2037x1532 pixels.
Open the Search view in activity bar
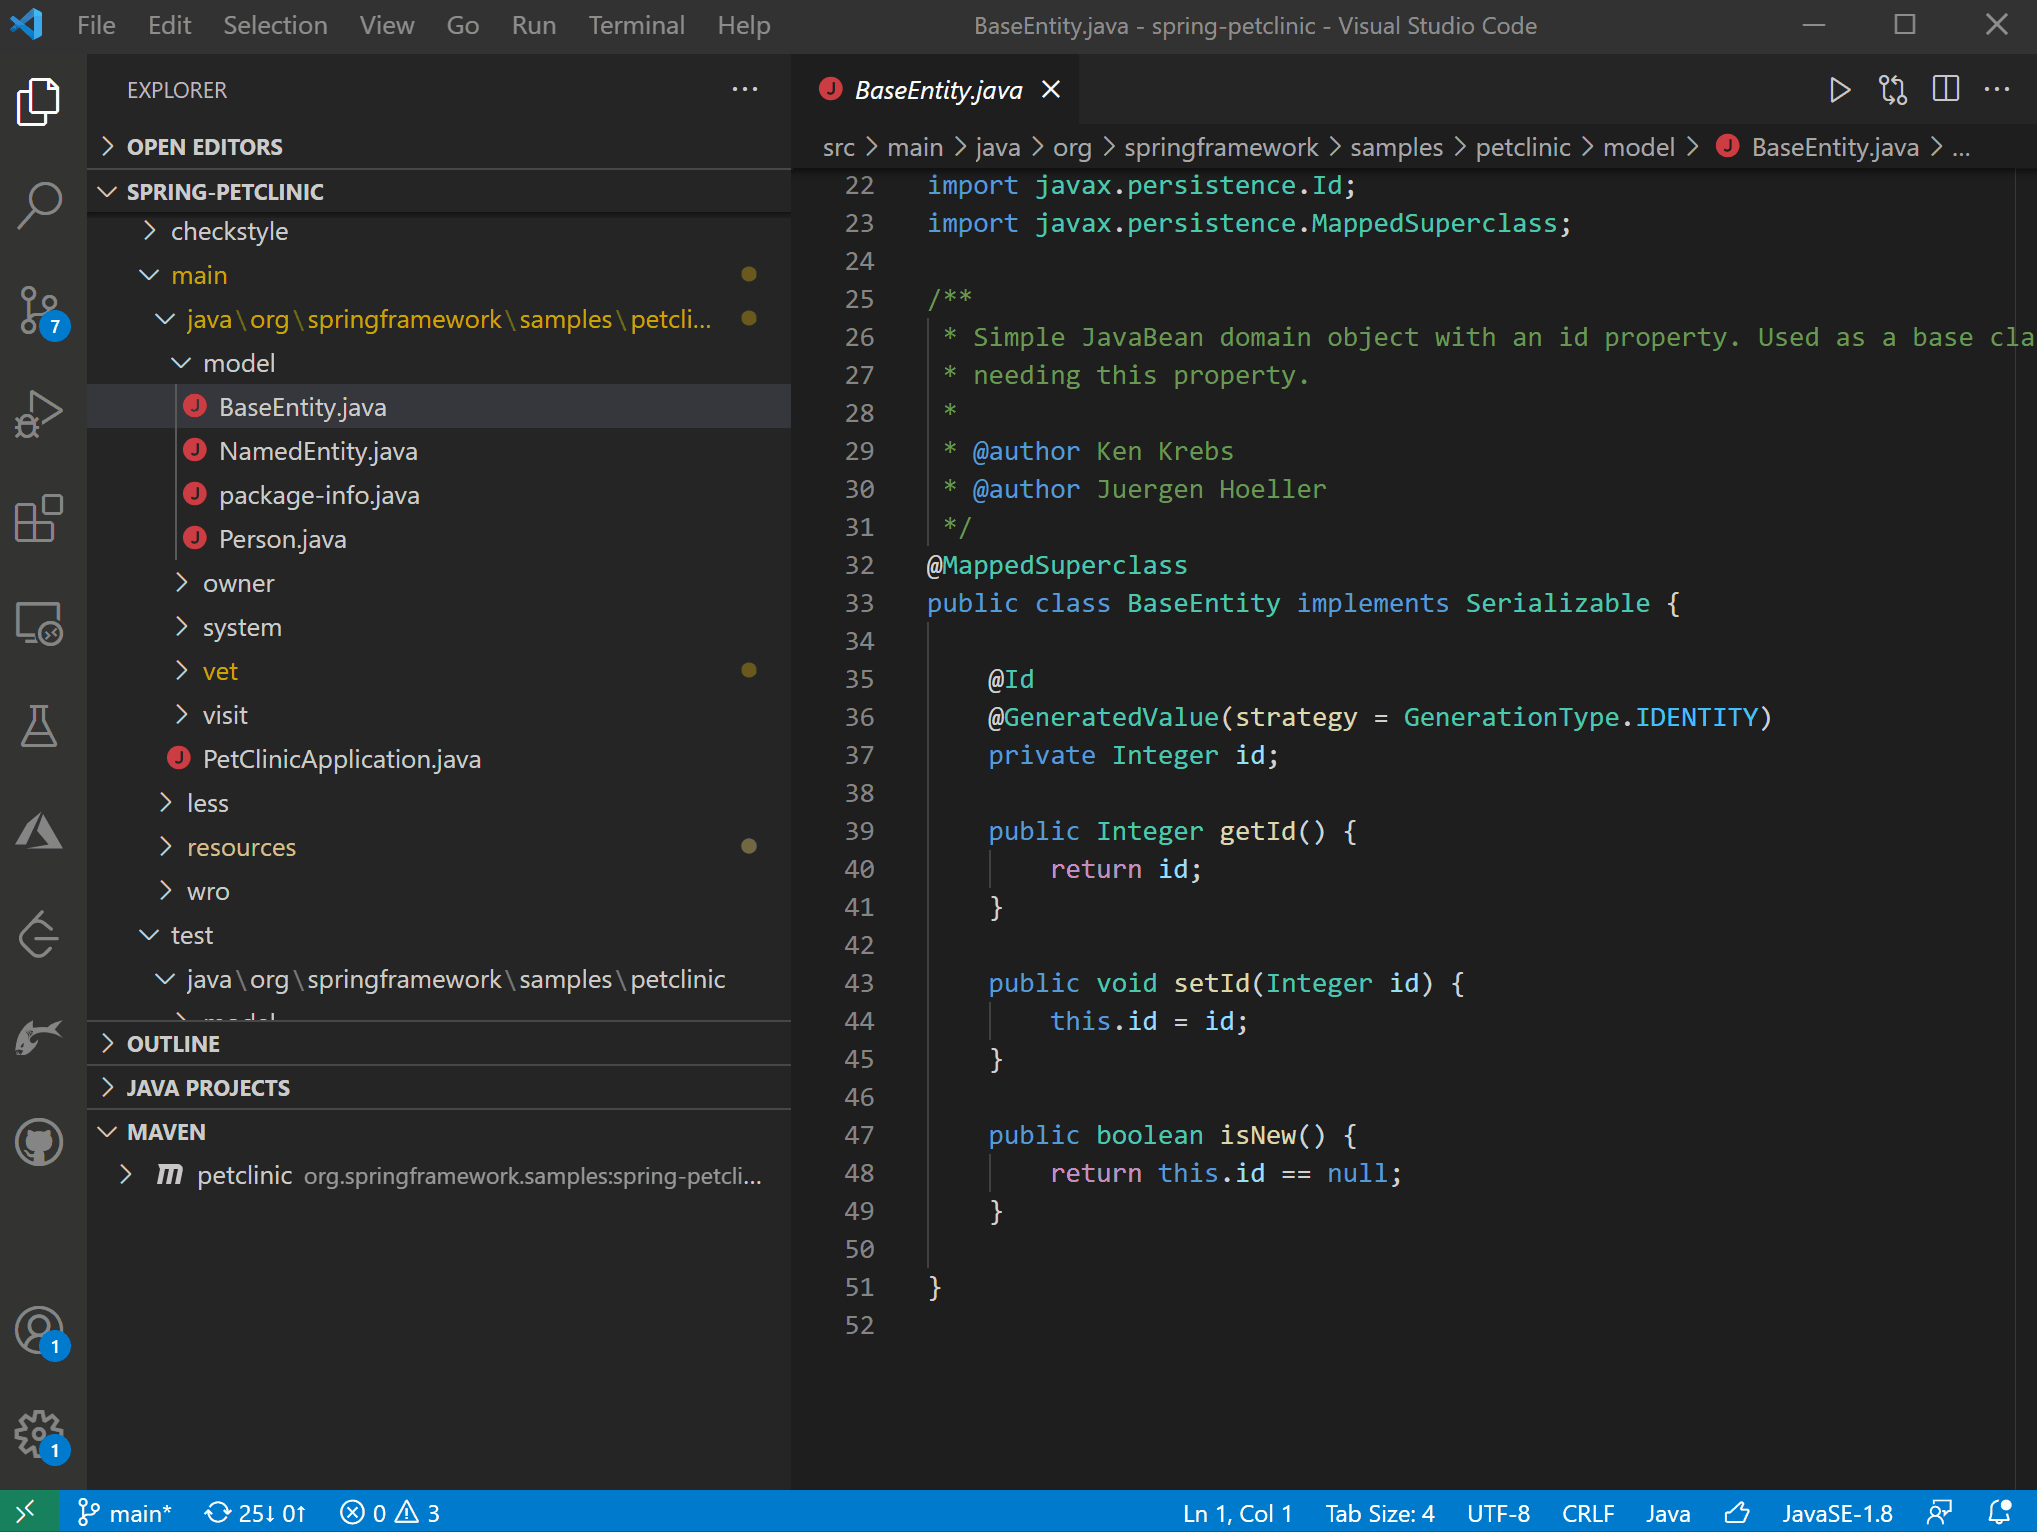click(40, 204)
